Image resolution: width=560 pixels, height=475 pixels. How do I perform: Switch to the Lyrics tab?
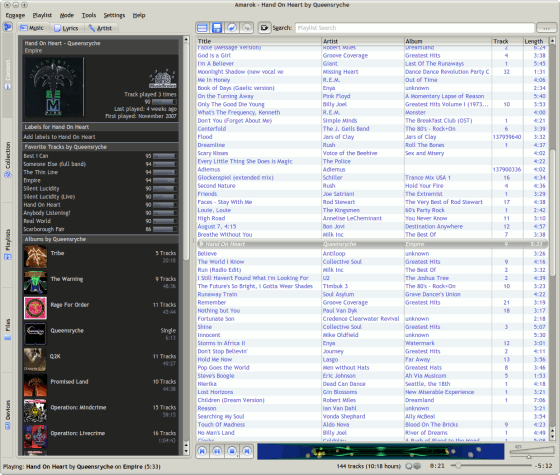click(66, 28)
